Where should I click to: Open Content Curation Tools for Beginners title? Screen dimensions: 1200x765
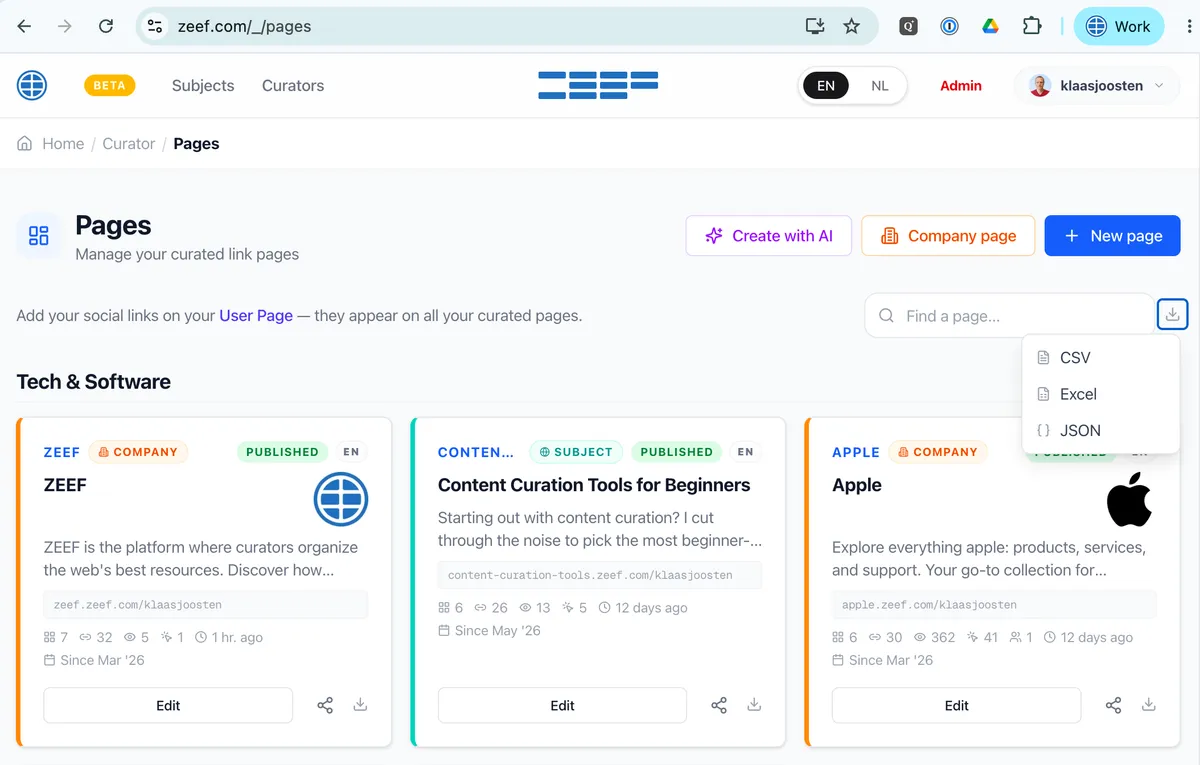[x=594, y=485]
